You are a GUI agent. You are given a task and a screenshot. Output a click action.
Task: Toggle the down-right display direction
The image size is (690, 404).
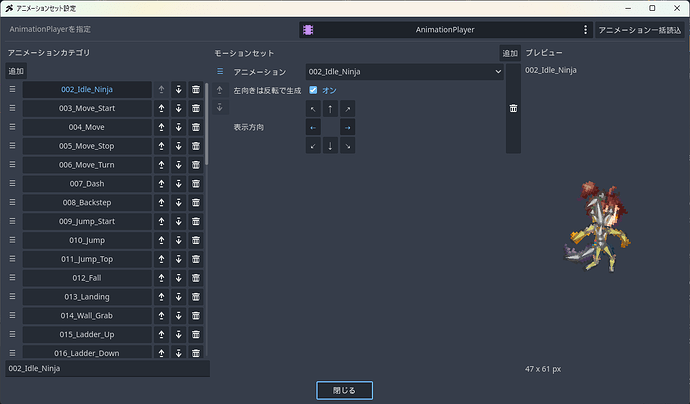pyautogui.click(x=348, y=146)
